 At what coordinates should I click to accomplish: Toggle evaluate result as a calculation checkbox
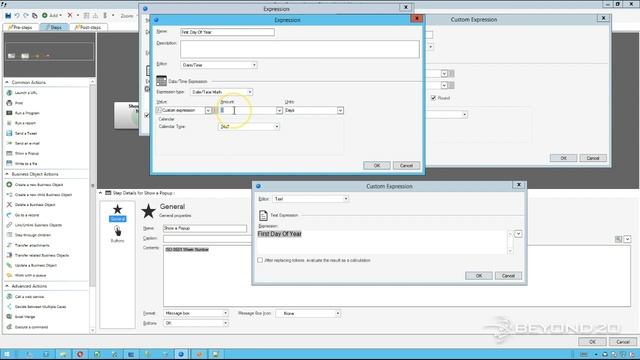pos(260,260)
